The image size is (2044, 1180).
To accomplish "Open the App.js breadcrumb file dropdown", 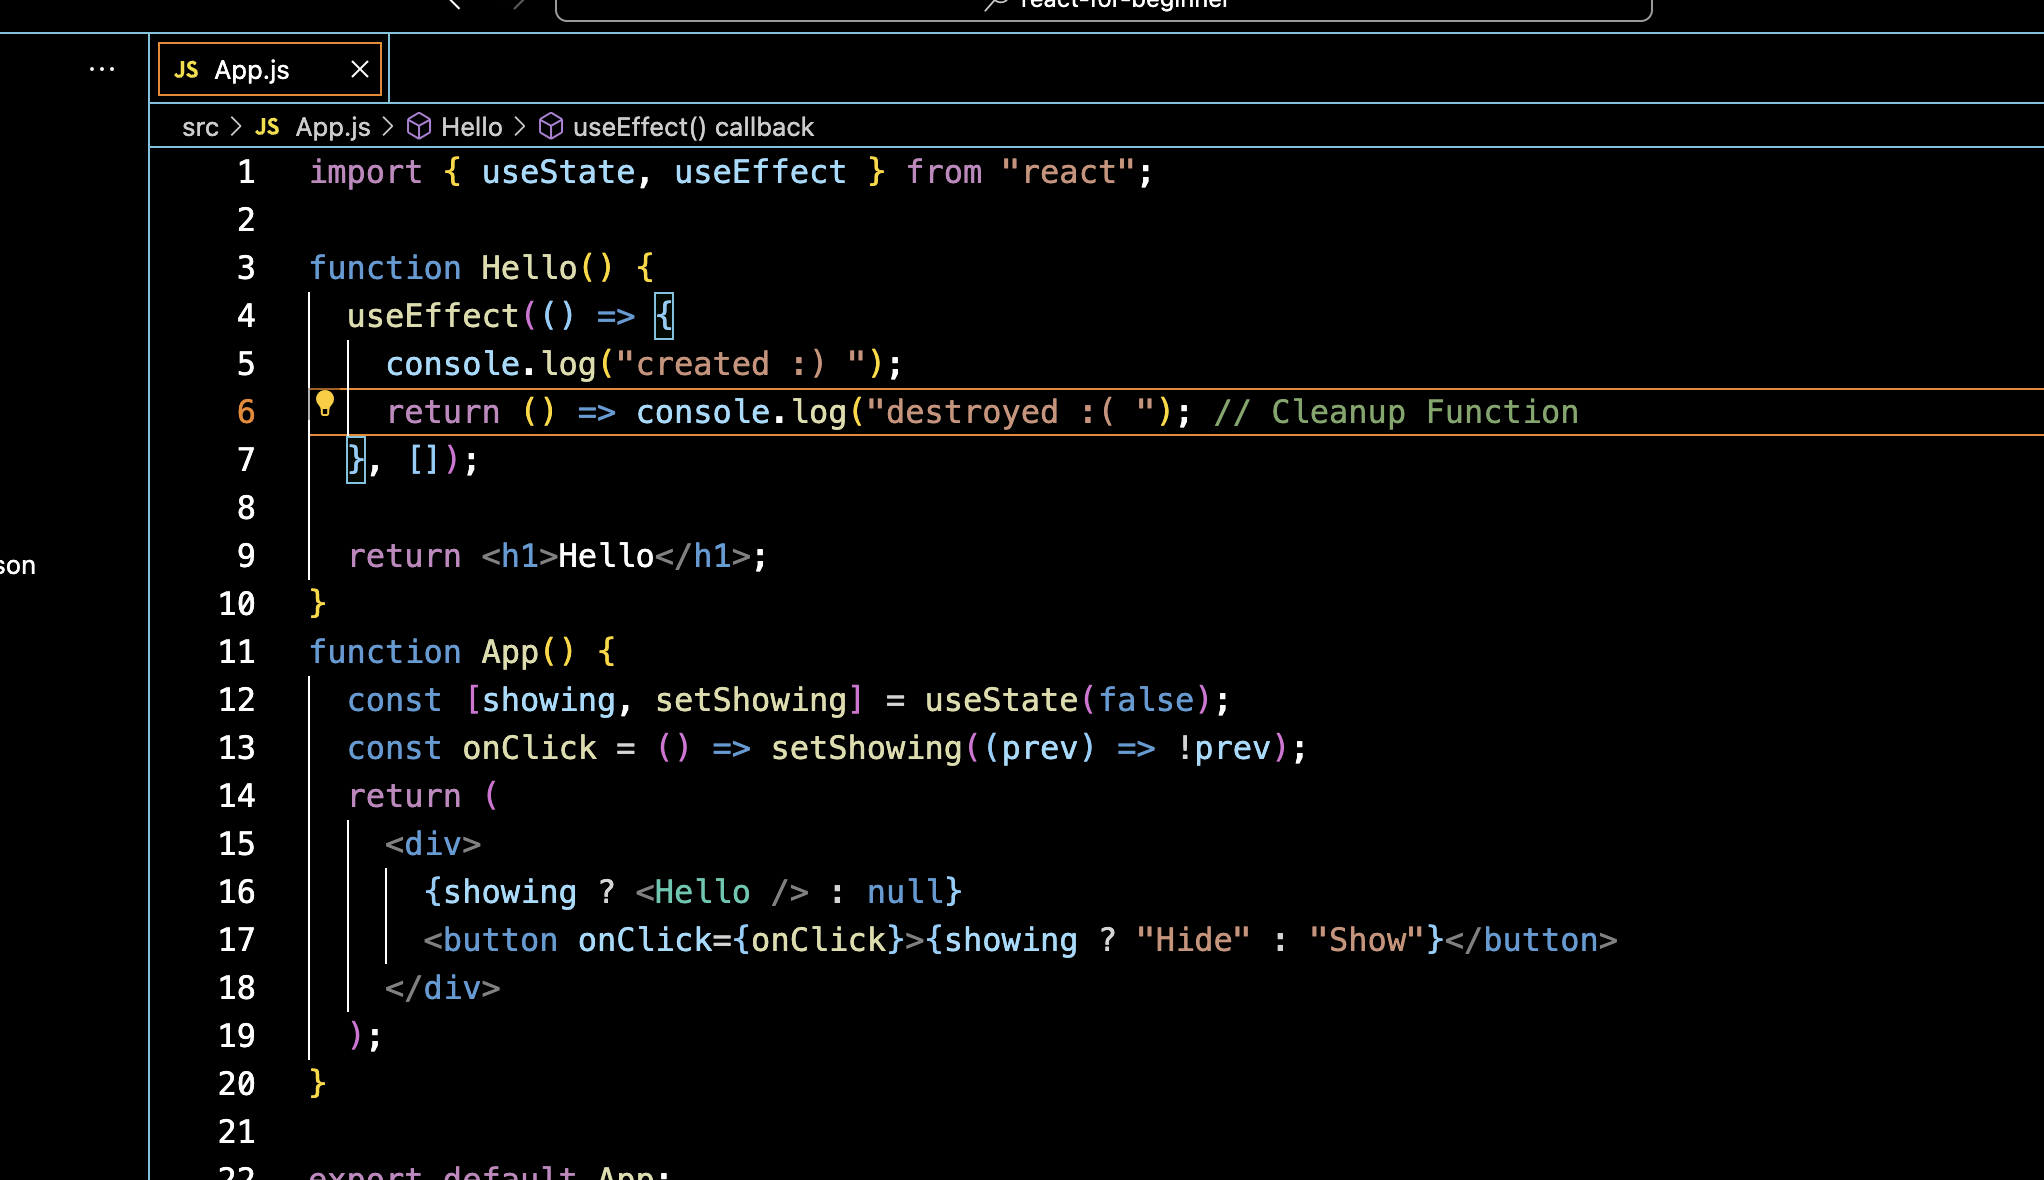I will pos(333,127).
